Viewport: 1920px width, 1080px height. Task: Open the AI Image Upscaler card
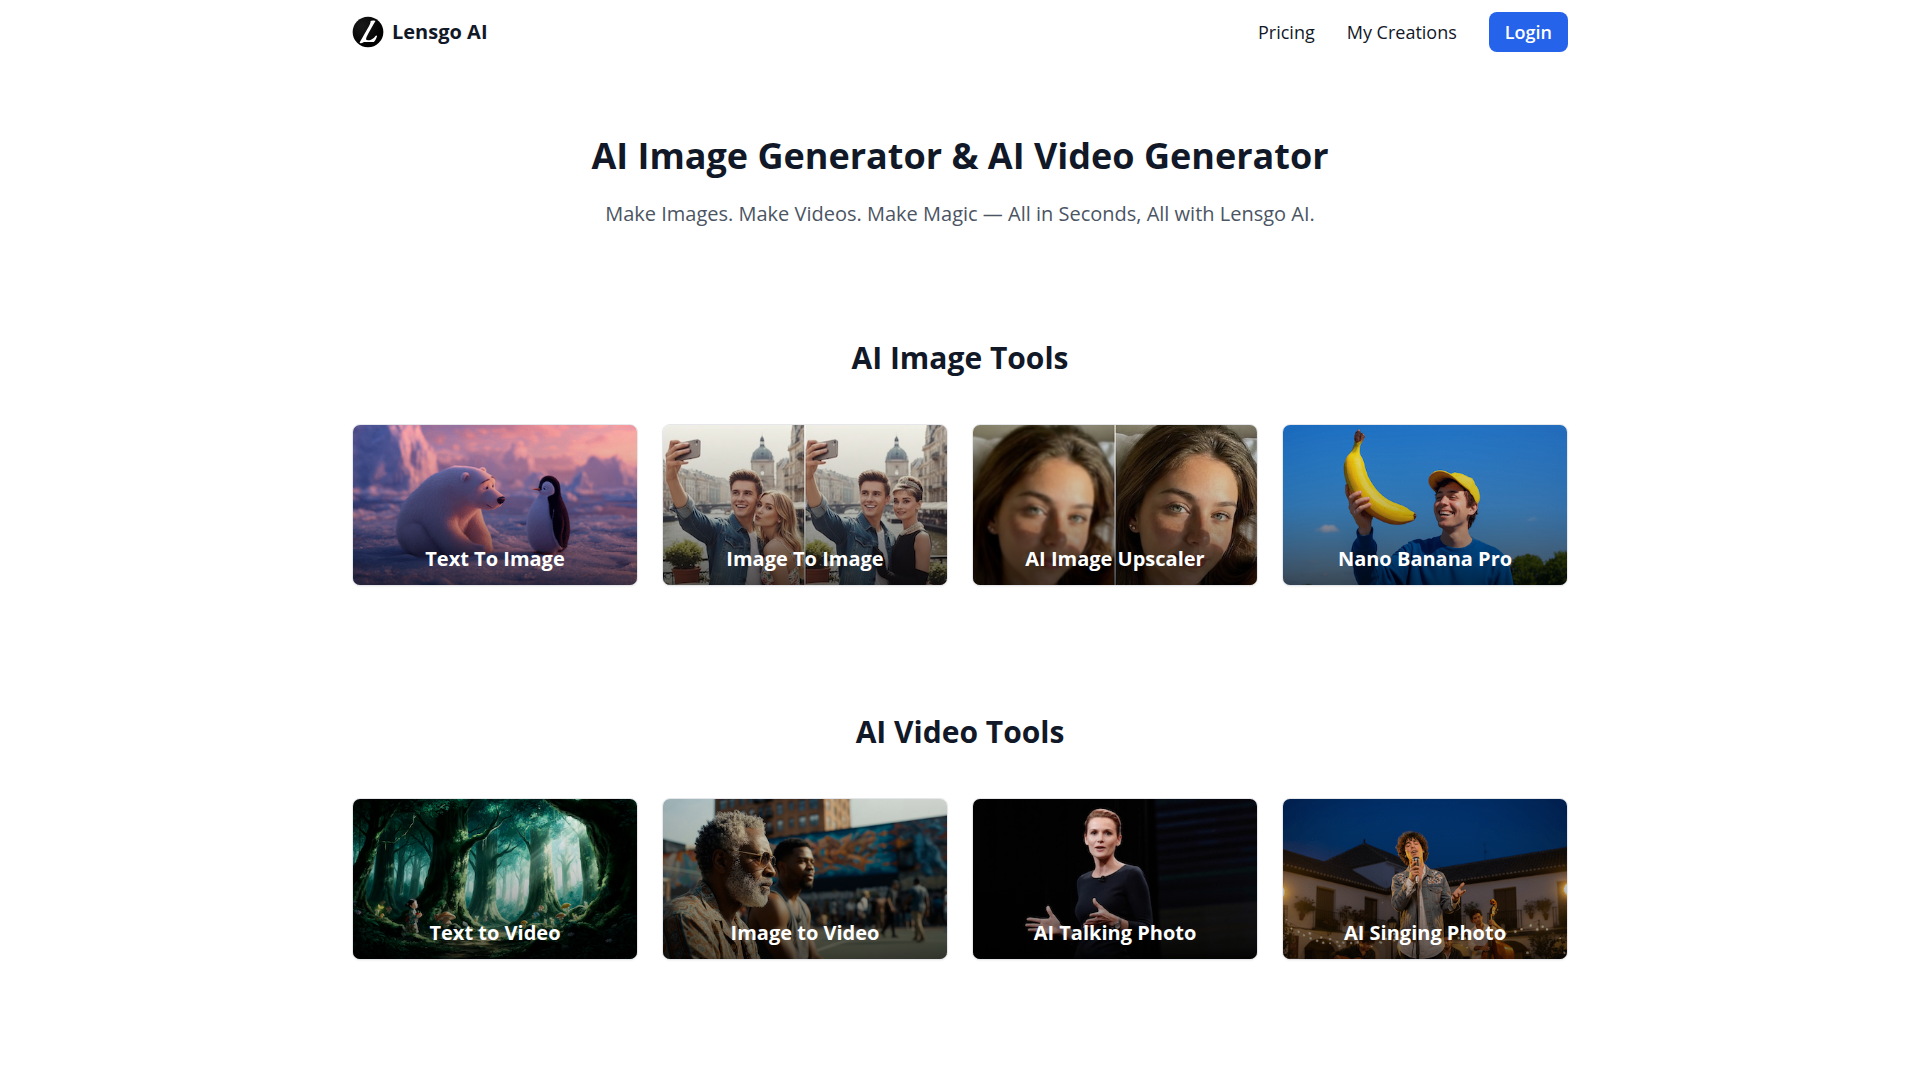[1114, 505]
